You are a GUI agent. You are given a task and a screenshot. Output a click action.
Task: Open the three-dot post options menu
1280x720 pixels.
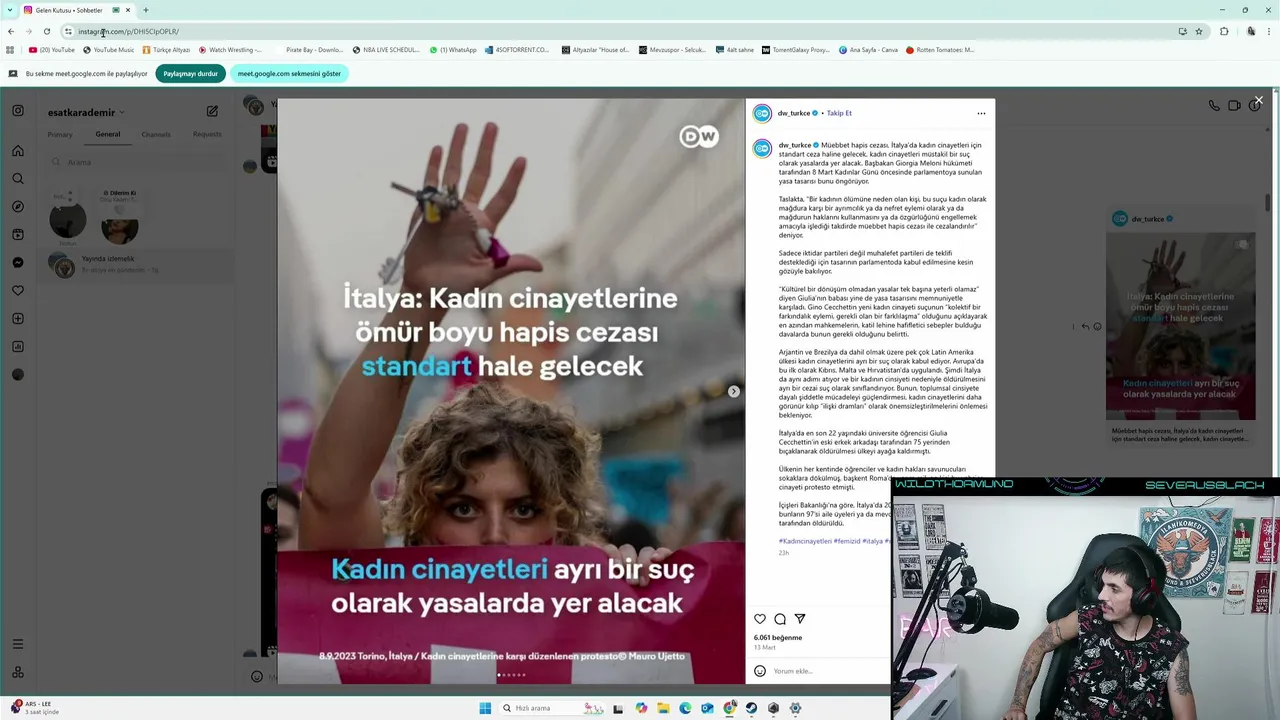pos(981,113)
